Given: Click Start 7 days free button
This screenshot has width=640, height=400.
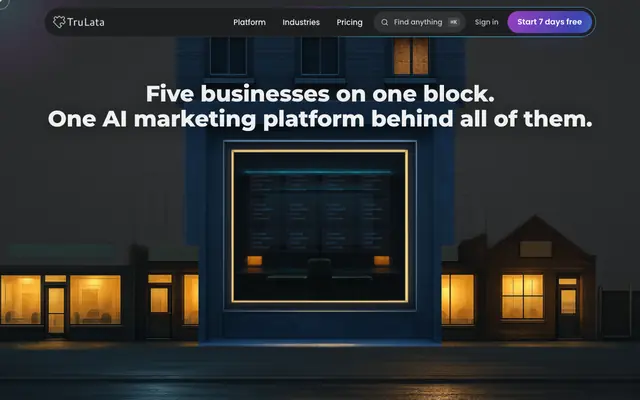Looking at the screenshot, I should coord(549,22).
